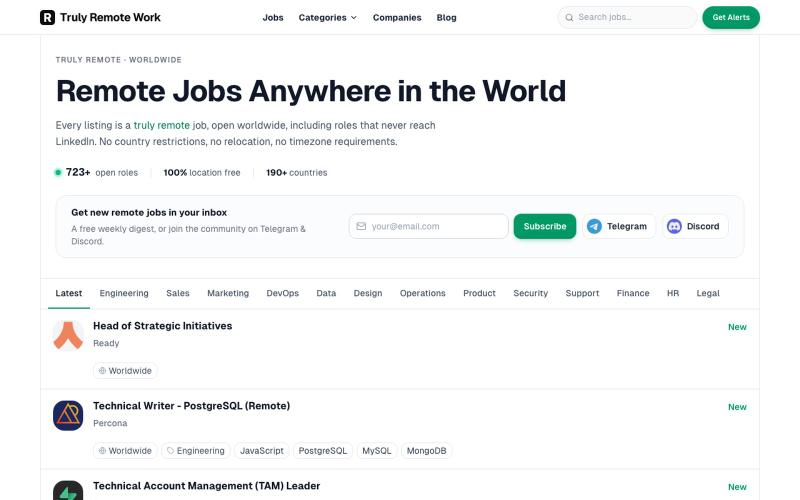The width and height of the screenshot is (800, 500).
Task: Click the '100% location free' stat
Action: point(202,172)
